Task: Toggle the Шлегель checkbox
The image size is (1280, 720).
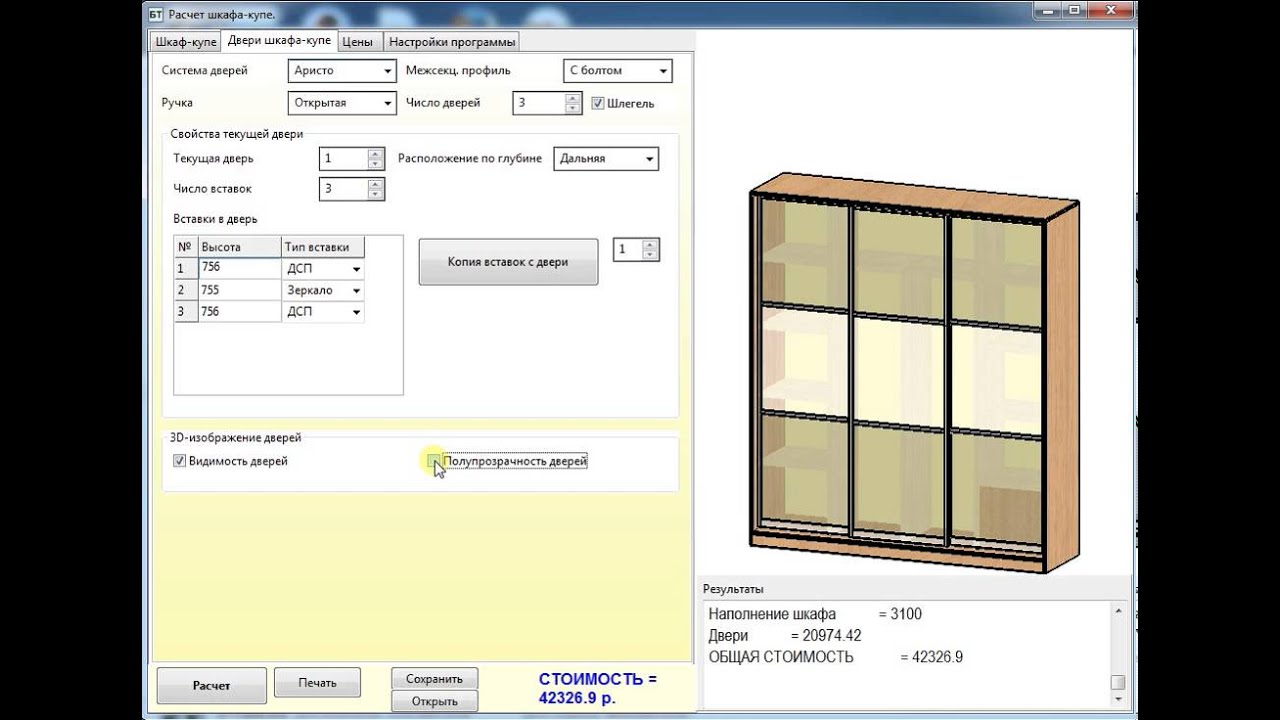Action: click(x=598, y=103)
